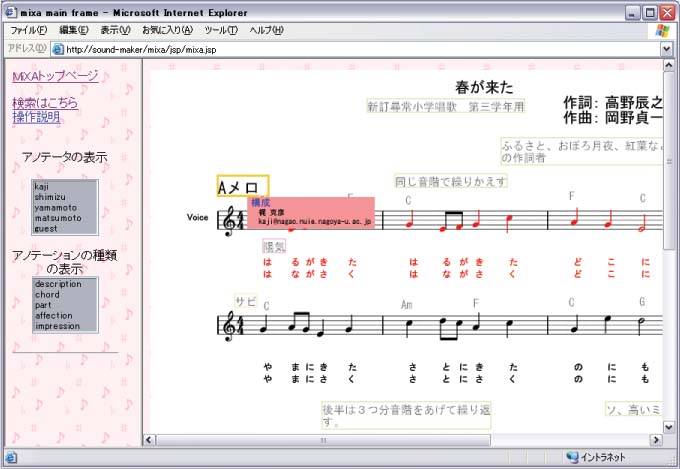Image resolution: width=680 pixels, height=469 pixels.
Task: Open the ヘルプ(H) menu
Action: 266,30
